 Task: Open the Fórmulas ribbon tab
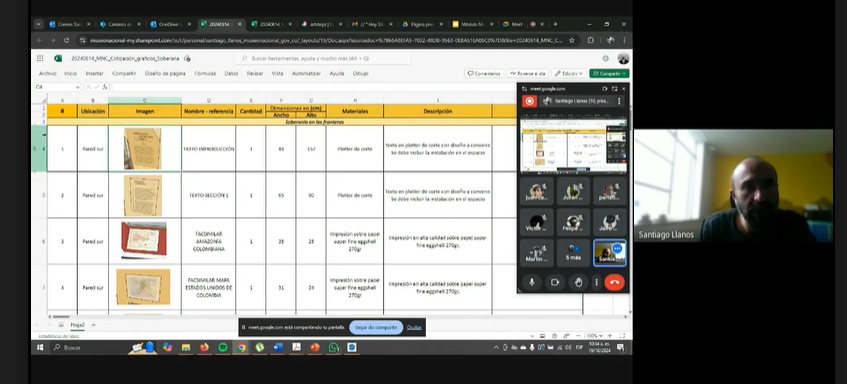coord(205,73)
